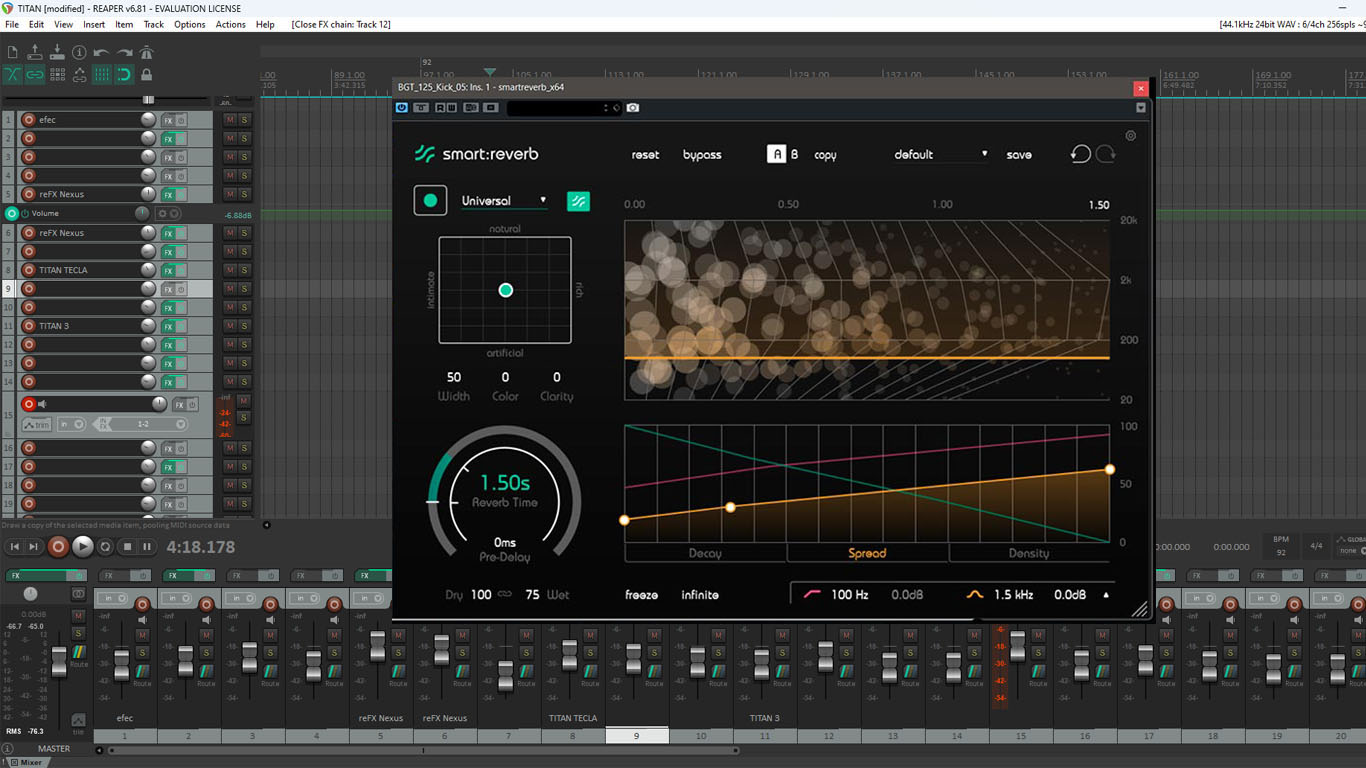Open the Track menu
This screenshot has height=768, width=1366.
click(x=154, y=24)
